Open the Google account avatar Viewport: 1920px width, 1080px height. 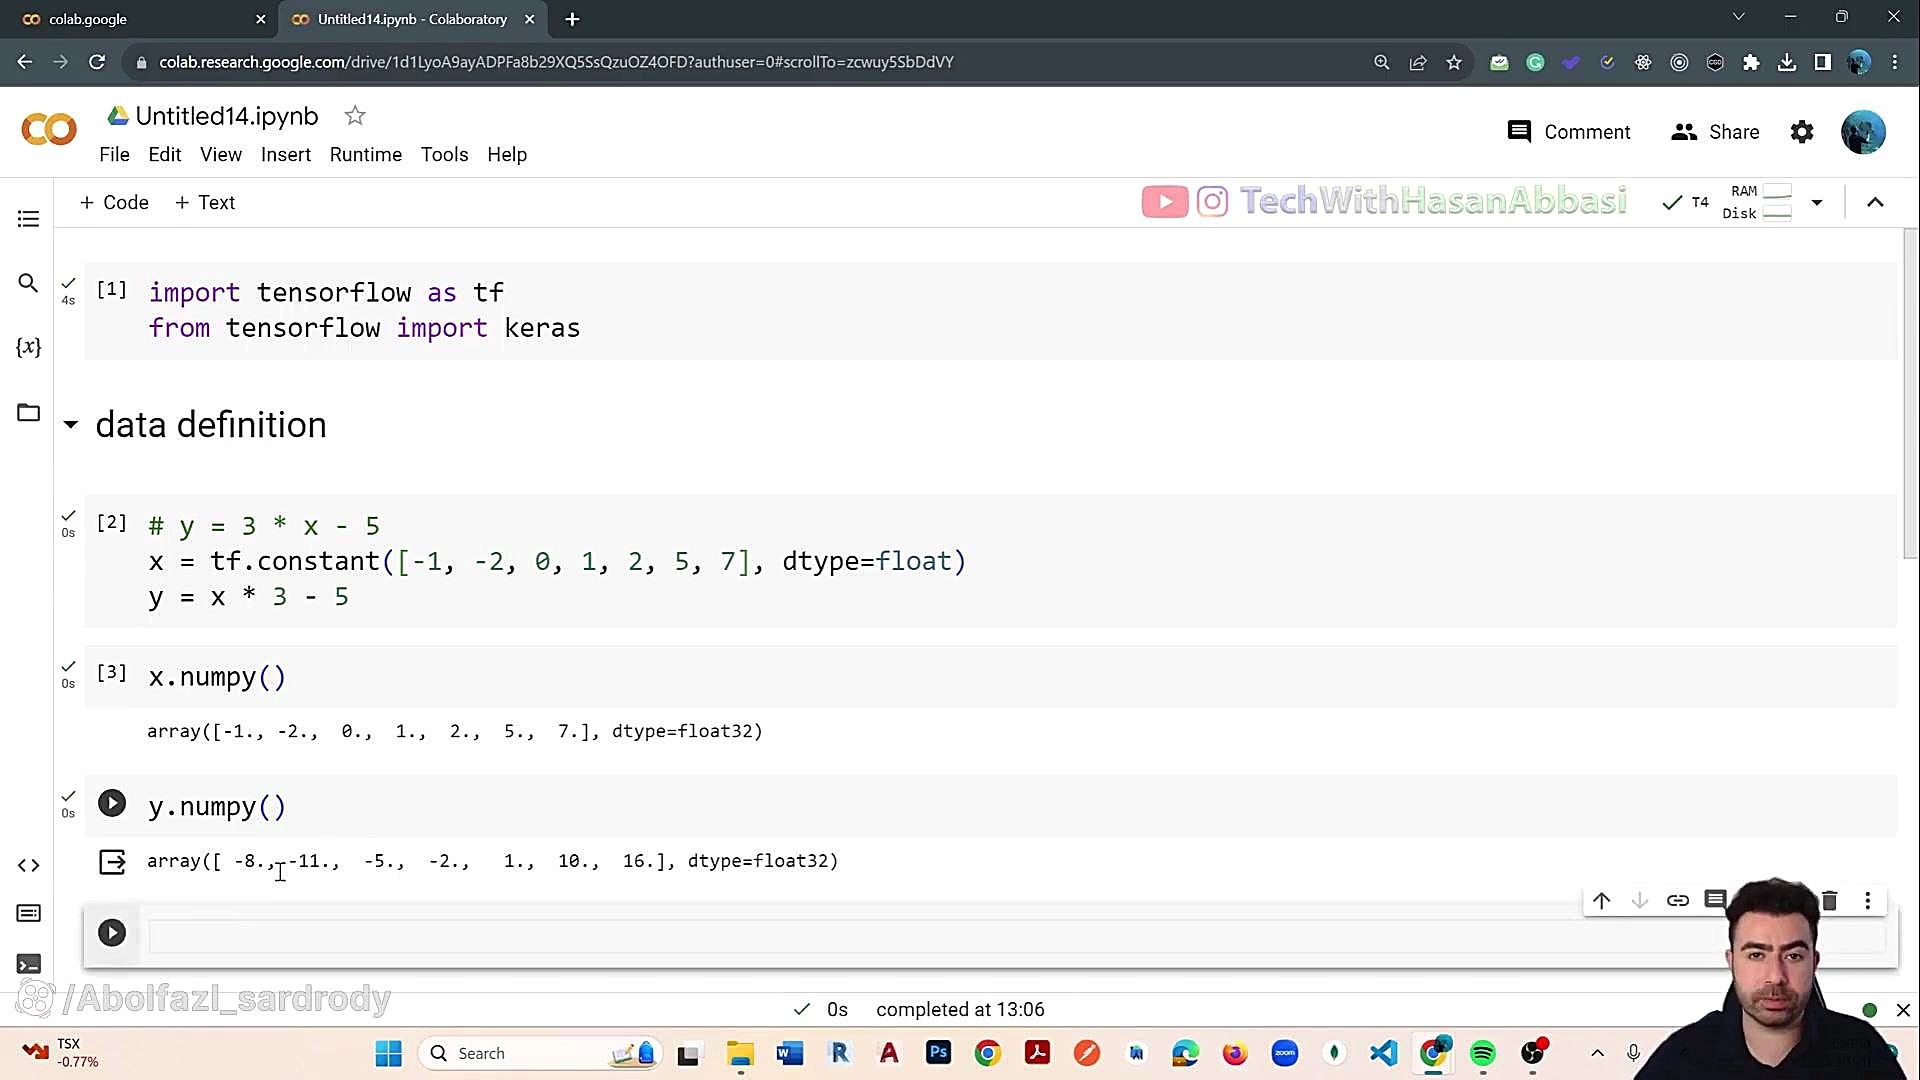pos(1863,132)
